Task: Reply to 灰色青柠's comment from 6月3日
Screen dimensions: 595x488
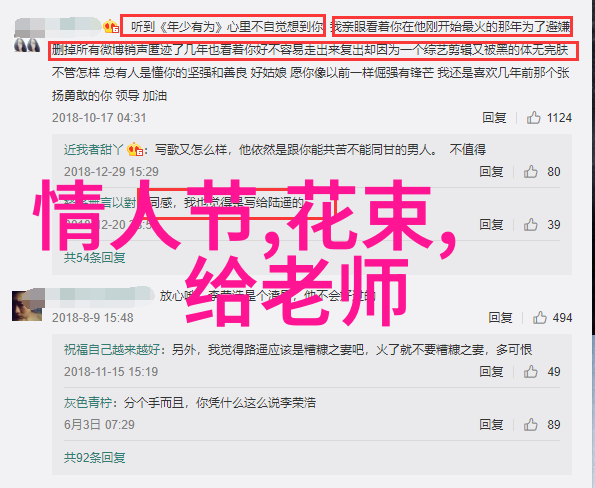Action: [491, 424]
